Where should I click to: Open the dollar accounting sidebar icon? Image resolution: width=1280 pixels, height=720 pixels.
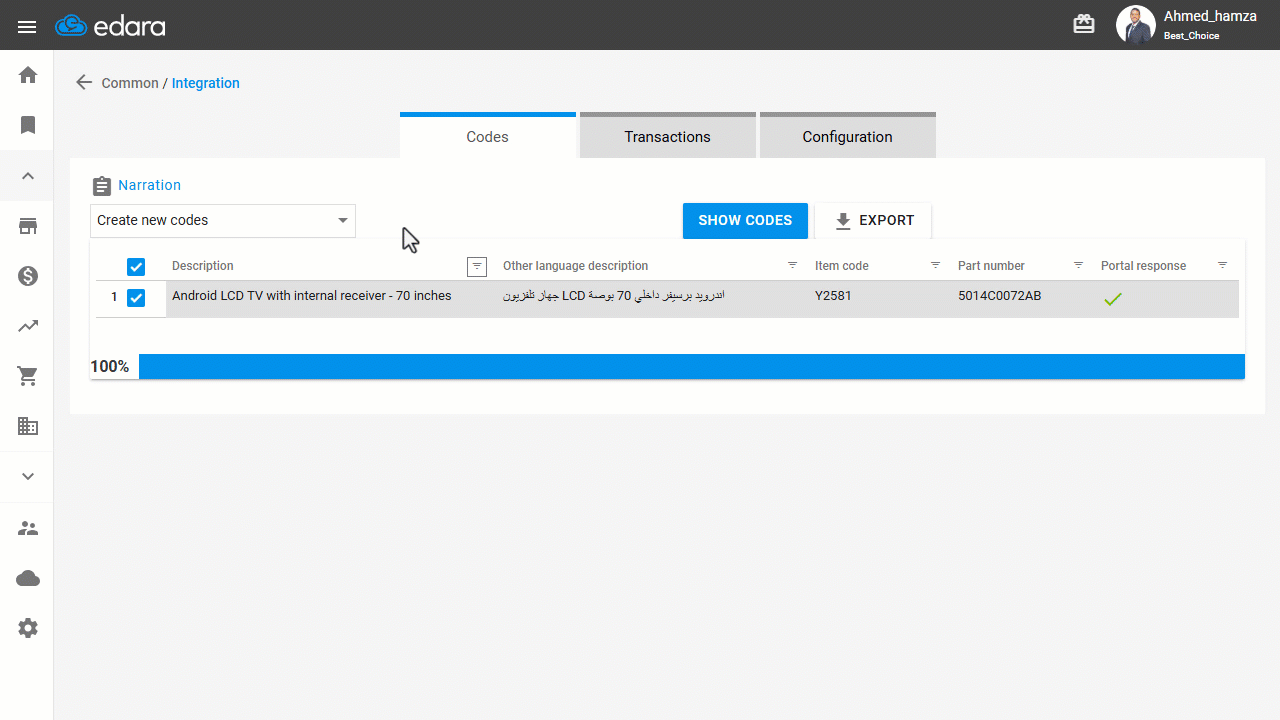click(28, 276)
